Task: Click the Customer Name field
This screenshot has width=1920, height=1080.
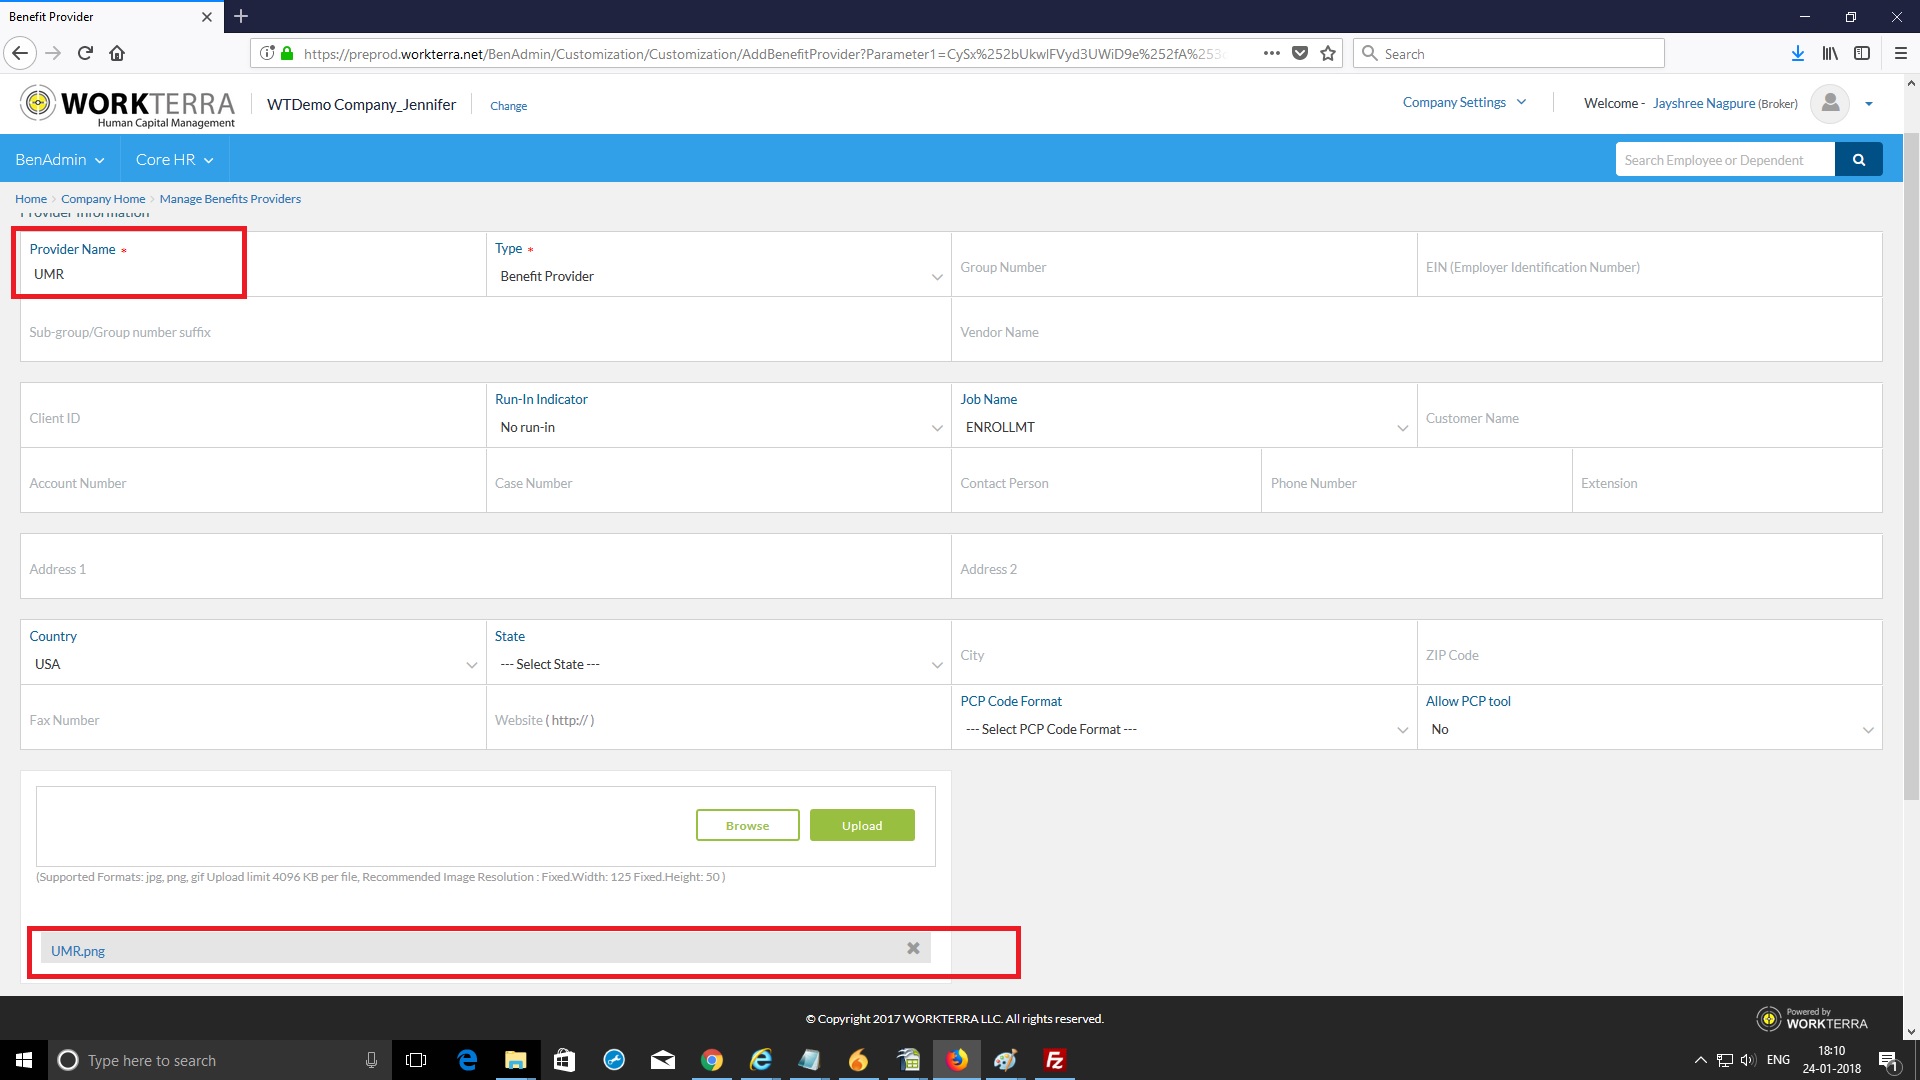Action: (x=1649, y=416)
